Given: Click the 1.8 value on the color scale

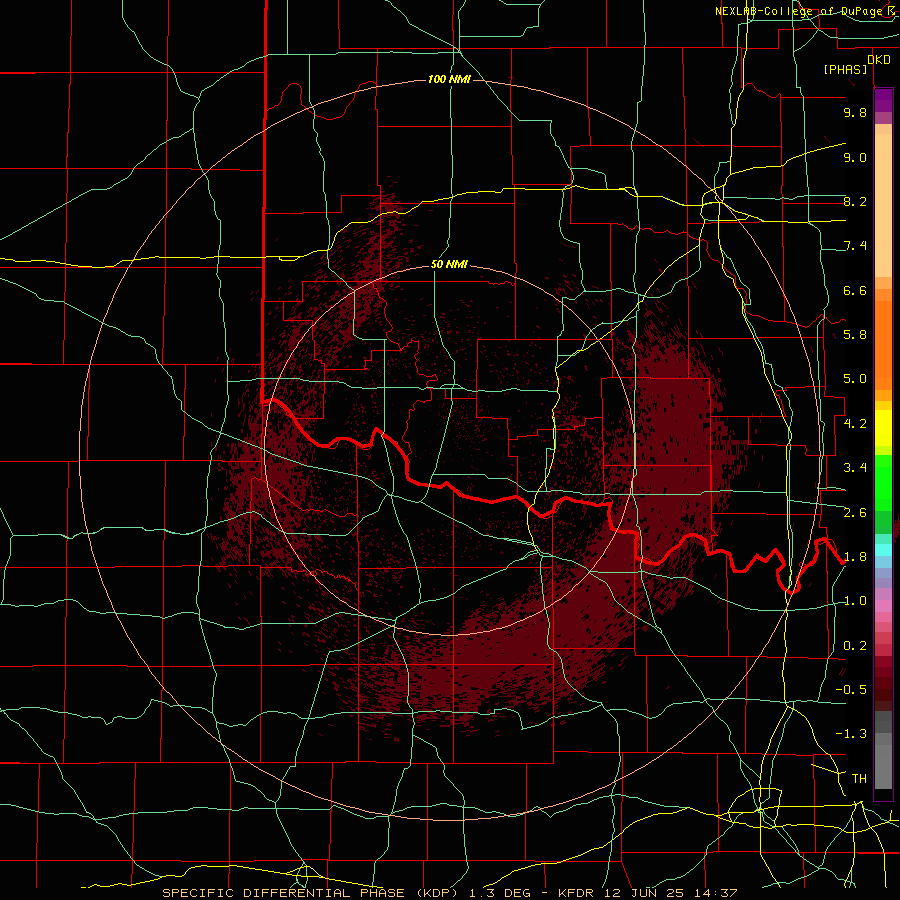Looking at the screenshot, I should click(855, 557).
